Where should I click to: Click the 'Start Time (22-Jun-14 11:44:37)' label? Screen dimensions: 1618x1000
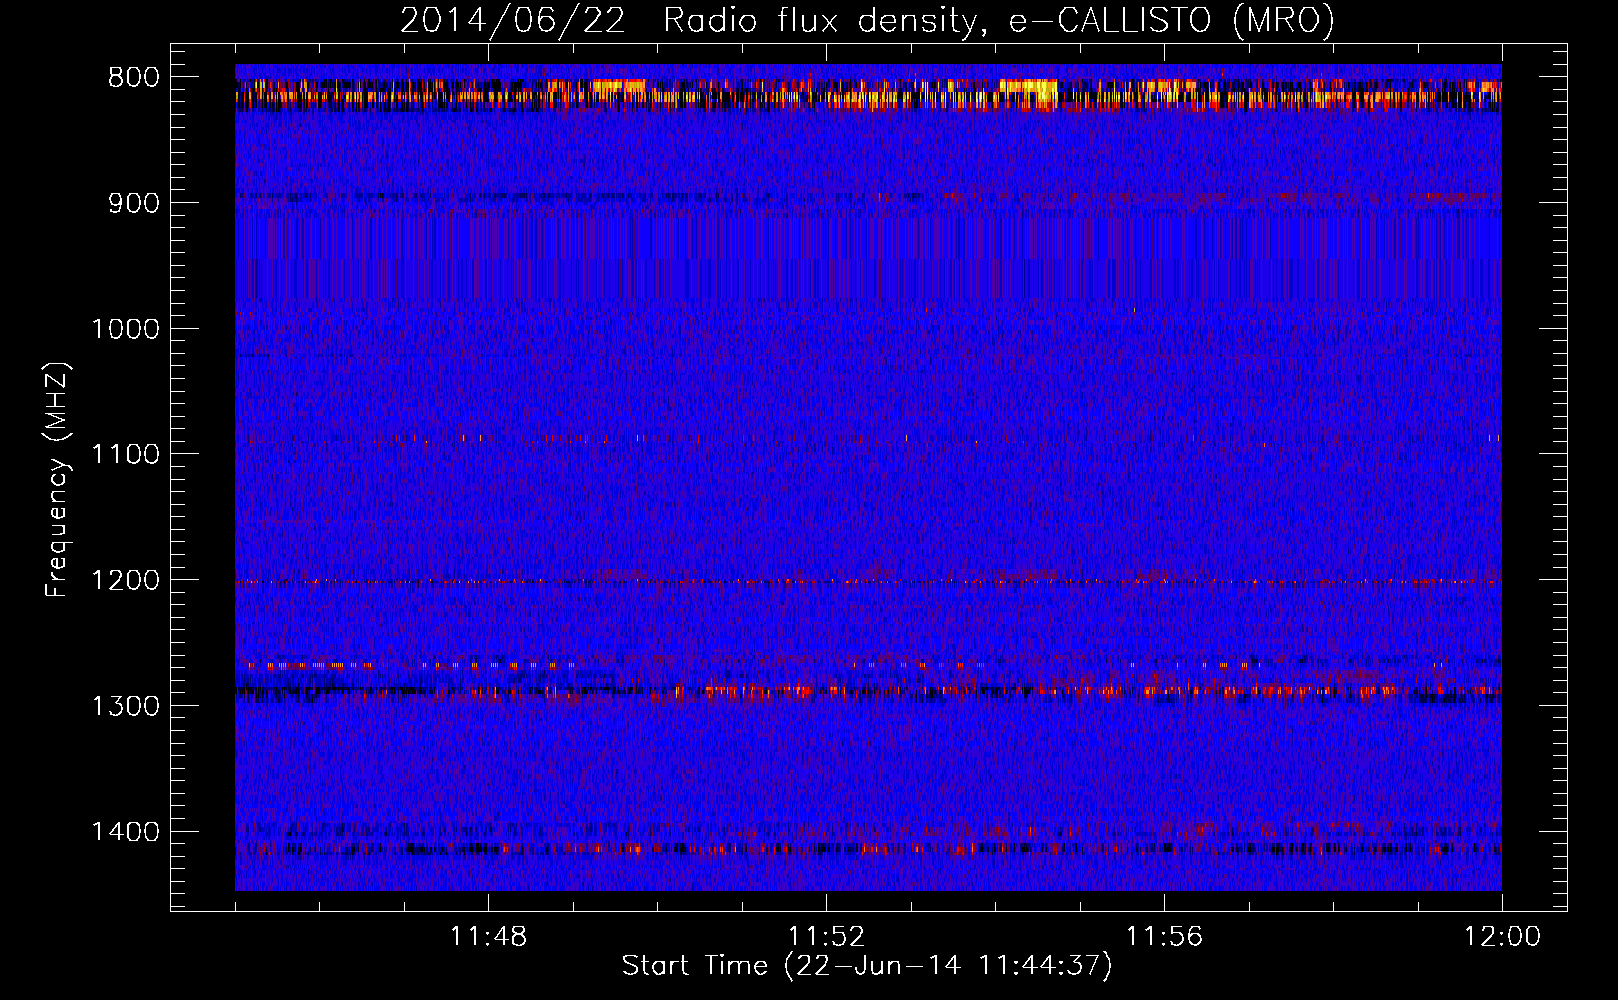867,966
